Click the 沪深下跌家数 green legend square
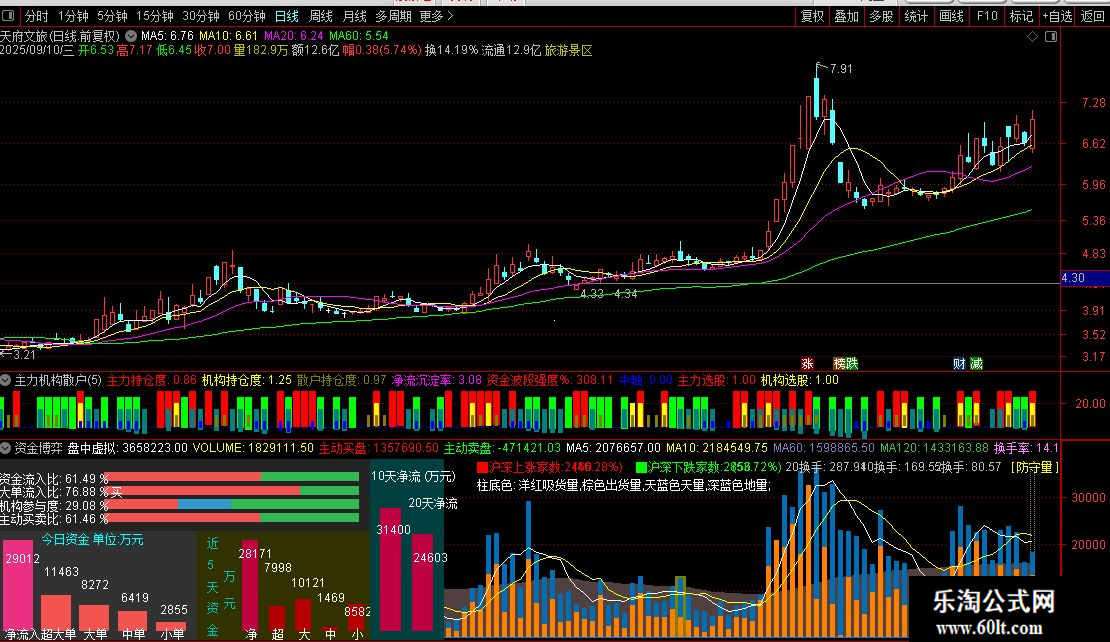 (x=641, y=467)
